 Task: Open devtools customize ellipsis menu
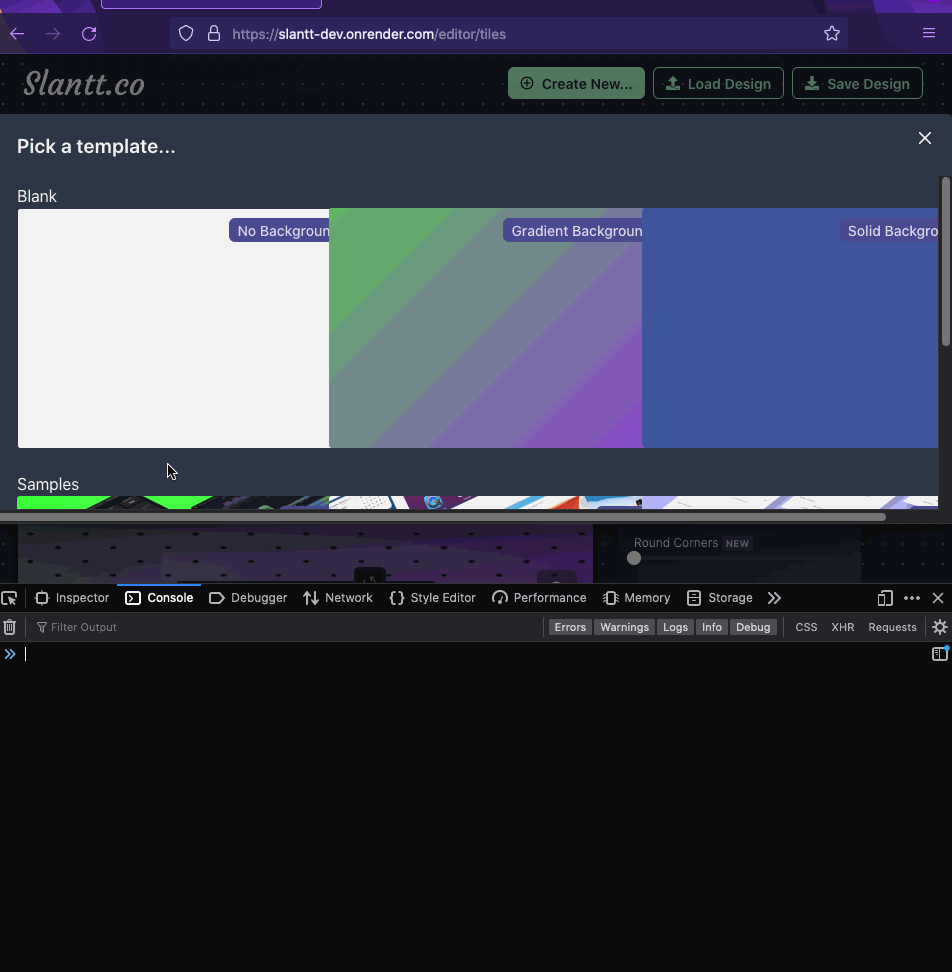pyautogui.click(x=912, y=598)
